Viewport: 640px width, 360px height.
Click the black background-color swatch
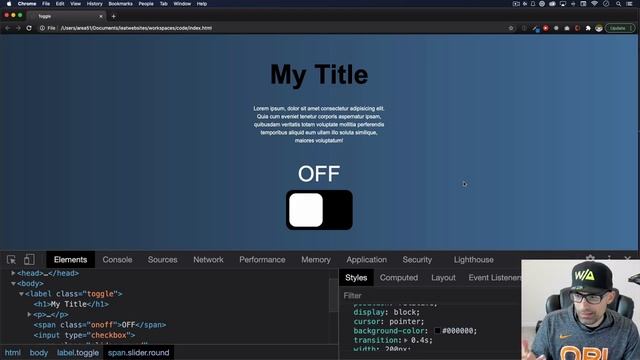point(437,331)
